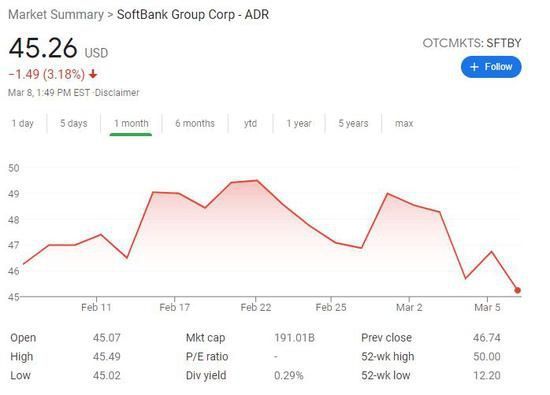The height and width of the screenshot is (395, 550).
Task: Click the OTCMKTS: SFTBY ticker label
Action: coord(472,43)
